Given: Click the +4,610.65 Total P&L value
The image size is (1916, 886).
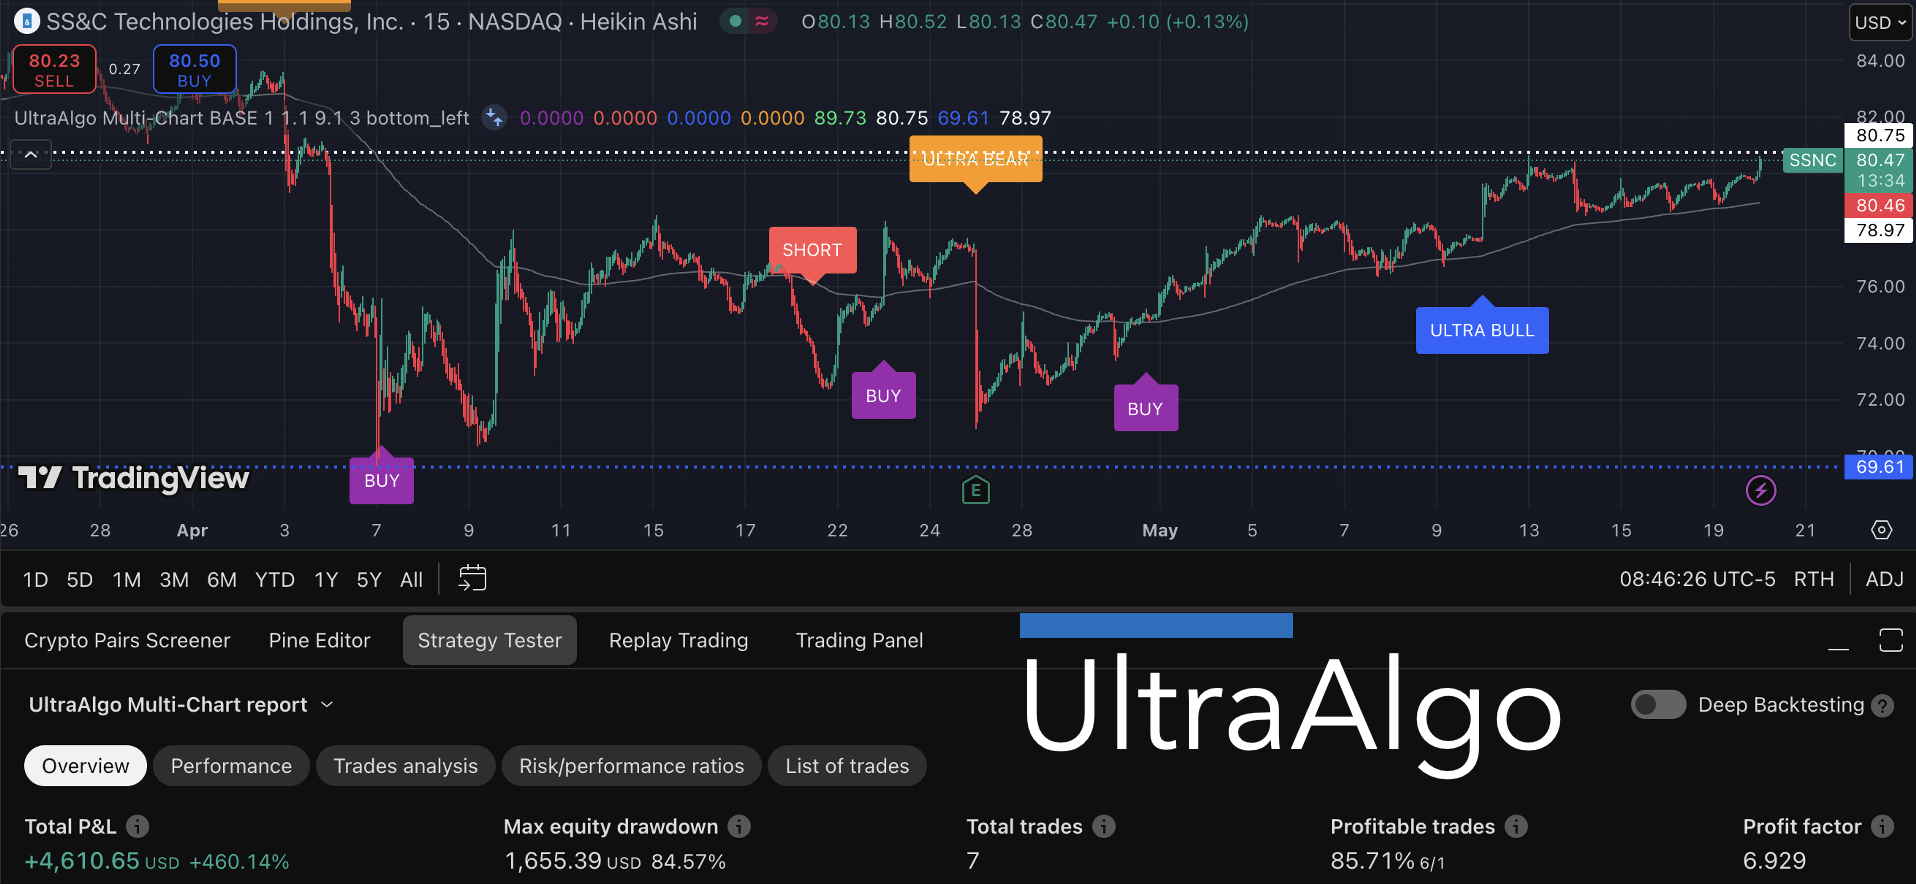Looking at the screenshot, I should click(x=82, y=861).
